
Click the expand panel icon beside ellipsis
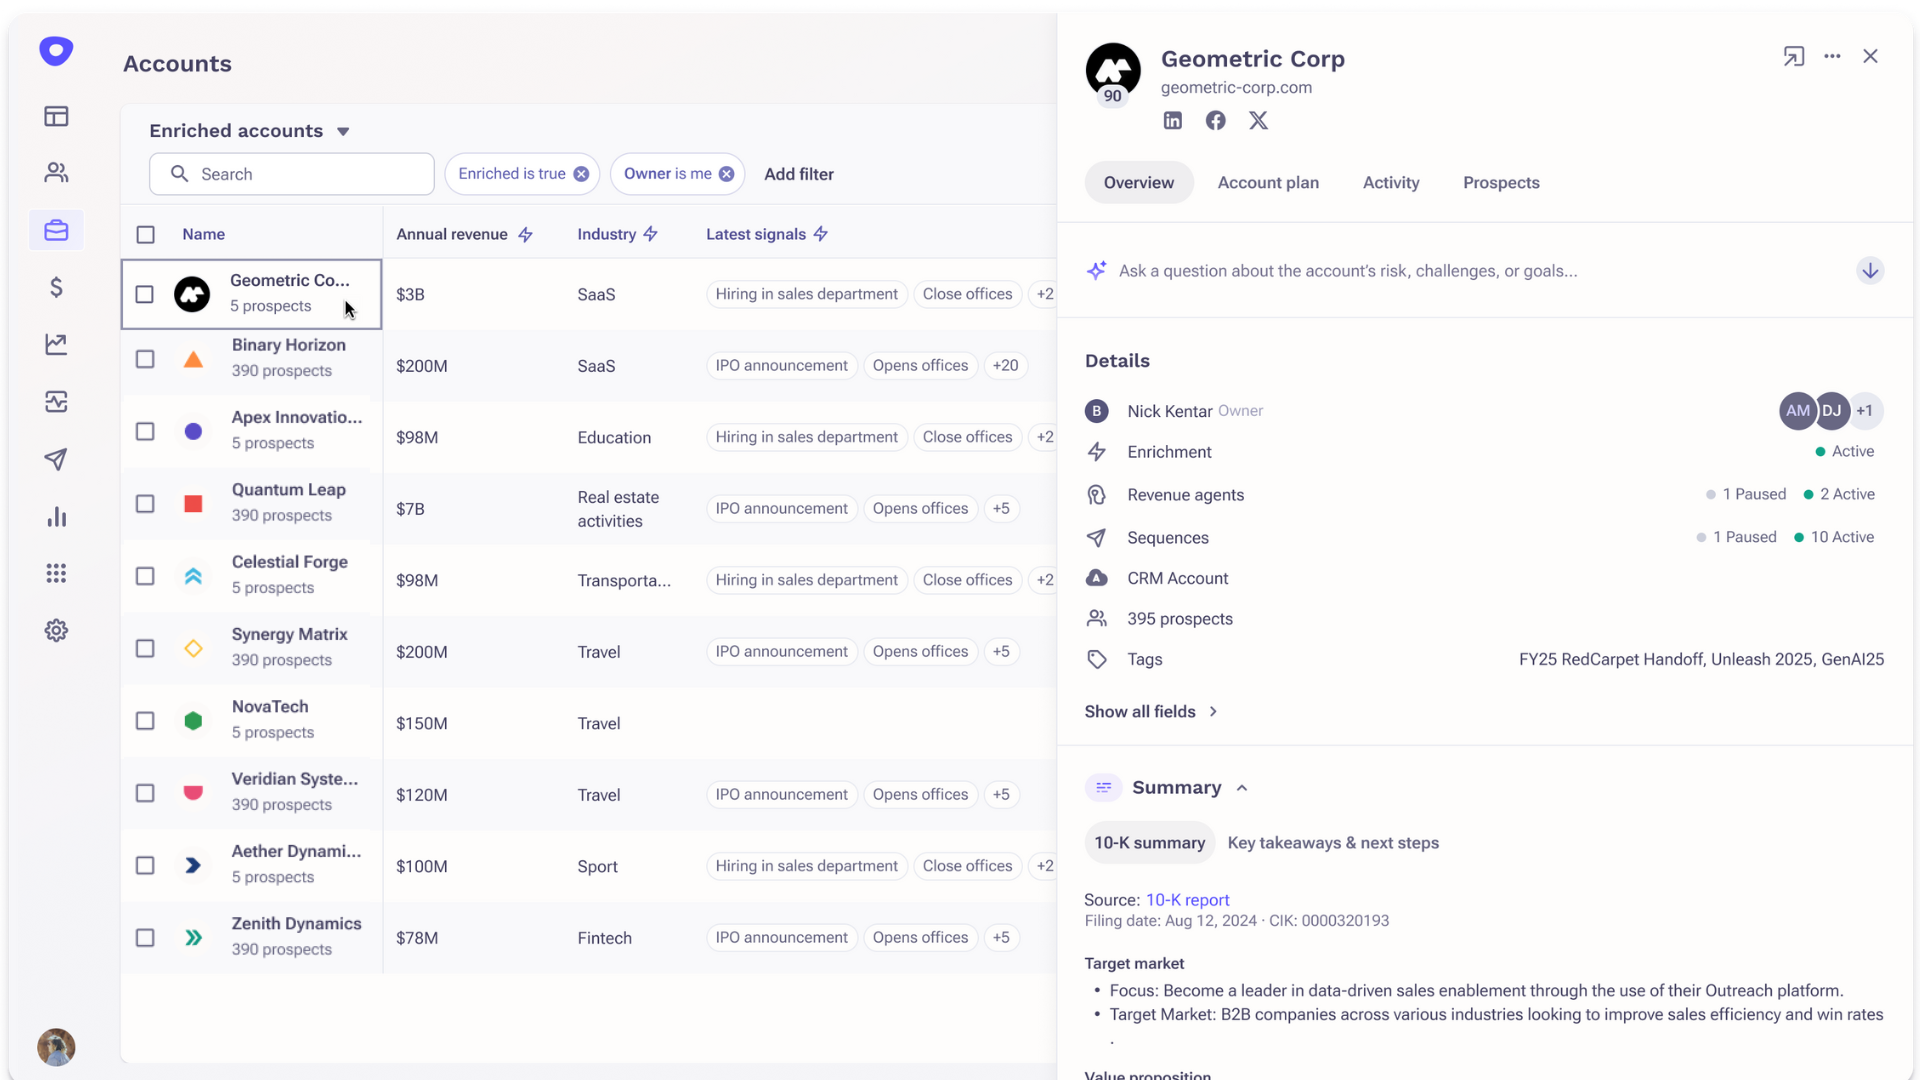[x=1793, y=57]
